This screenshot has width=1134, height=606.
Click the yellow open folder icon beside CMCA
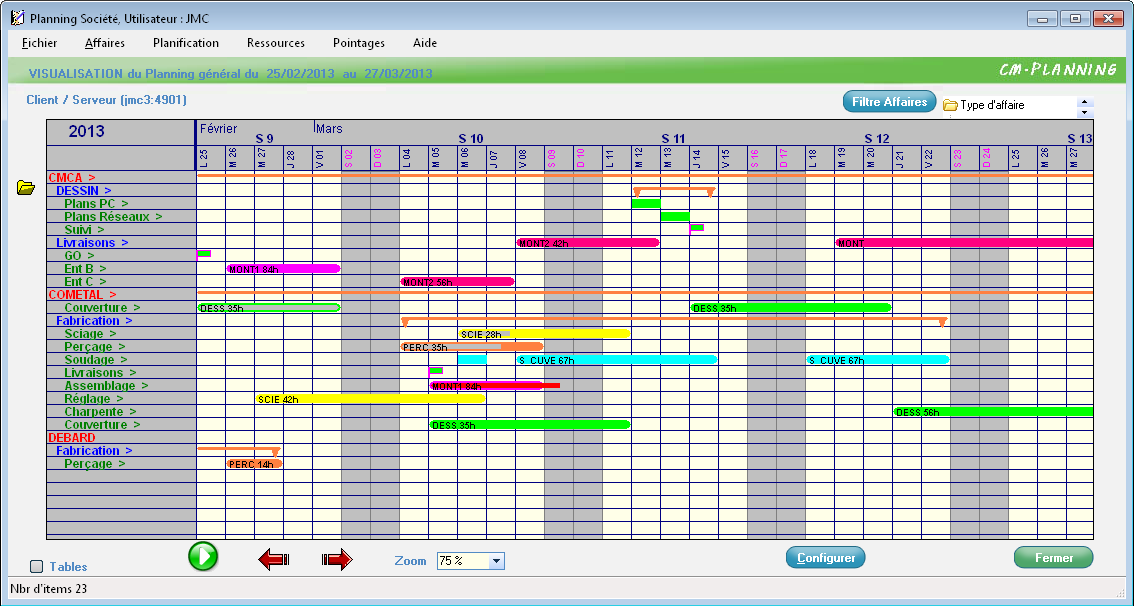[26, 187]
